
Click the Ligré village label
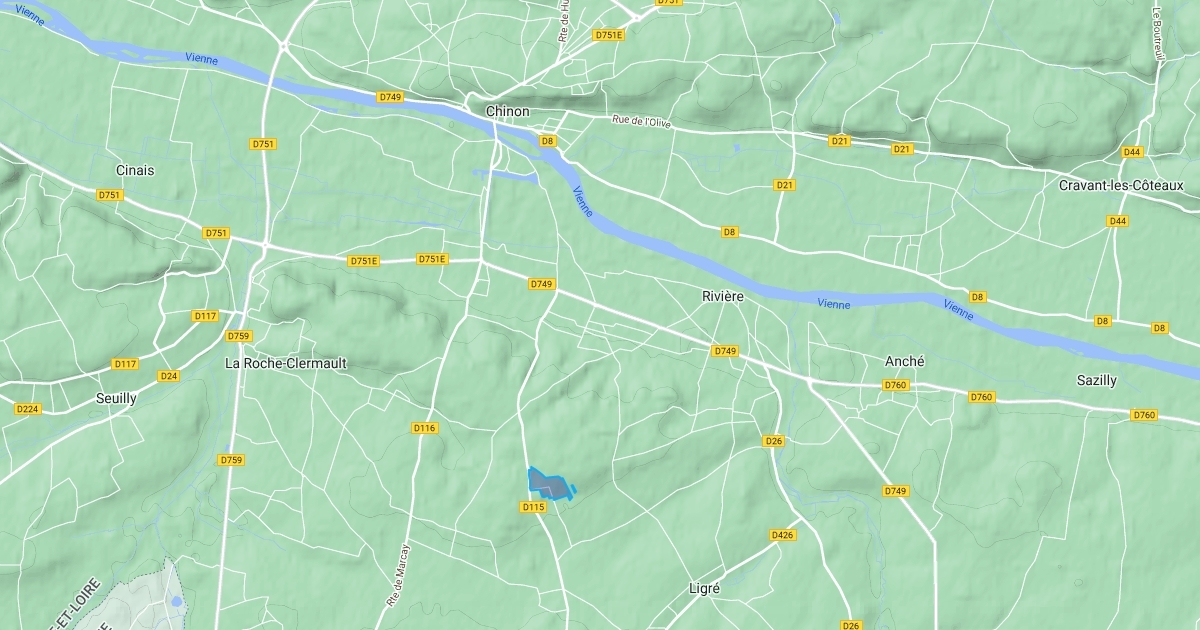[x=705, y=589]
